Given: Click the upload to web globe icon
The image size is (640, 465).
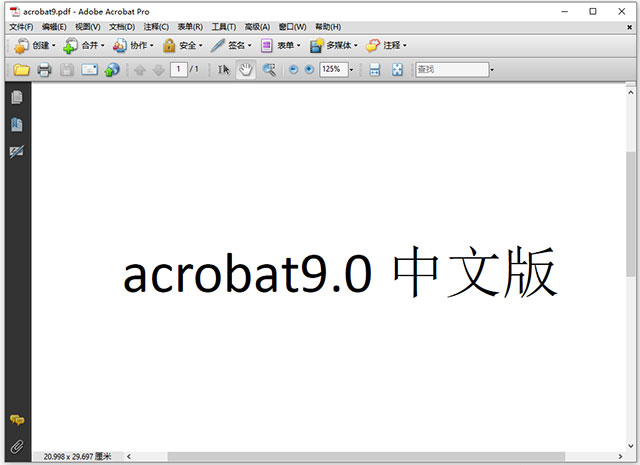Looking at the screenshot, I should click(x=112, y=70).
